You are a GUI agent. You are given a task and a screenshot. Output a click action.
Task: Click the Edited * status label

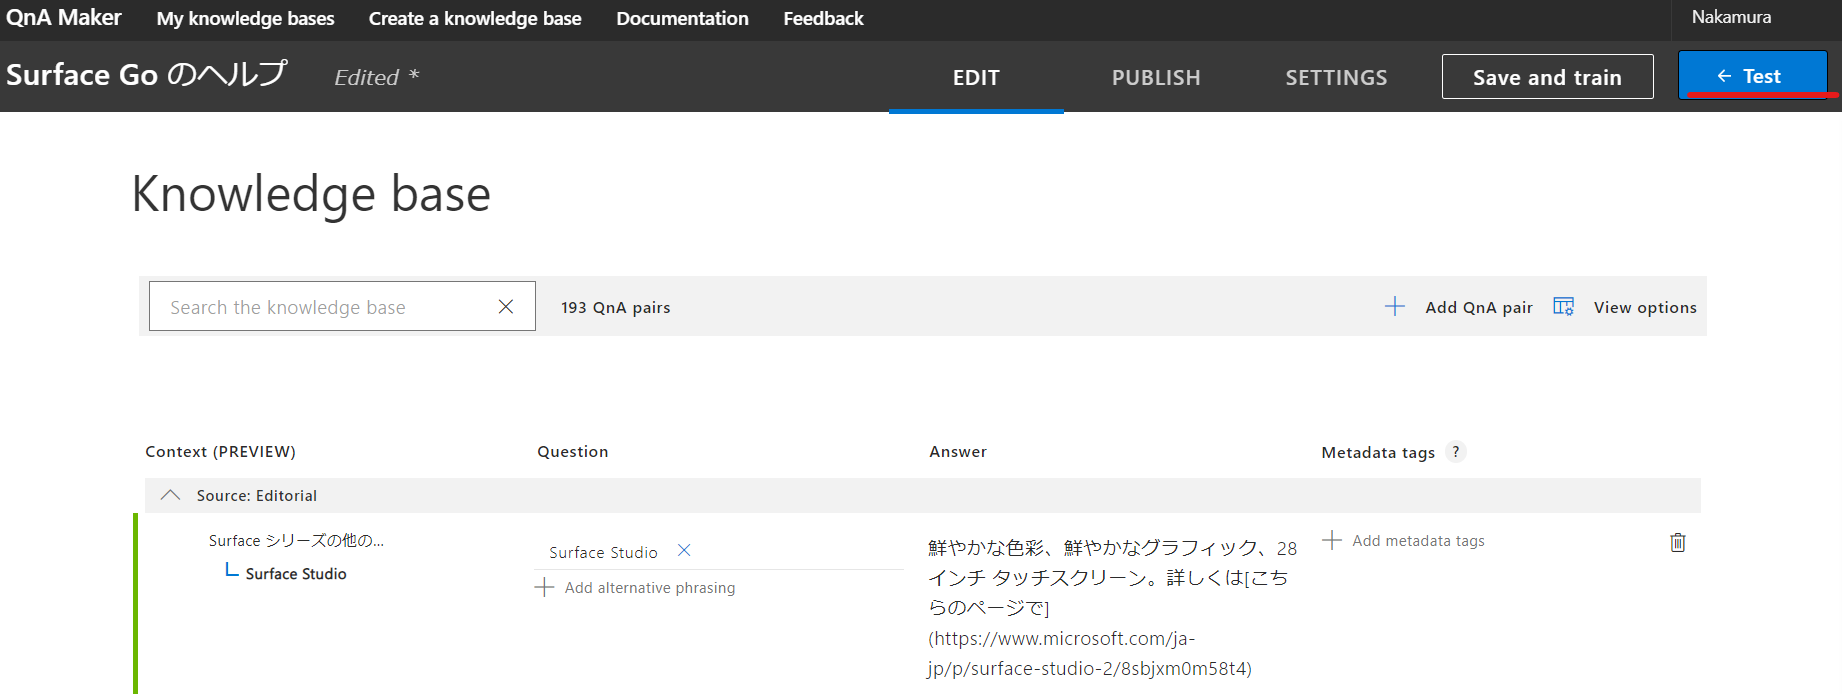pos(377,77)
